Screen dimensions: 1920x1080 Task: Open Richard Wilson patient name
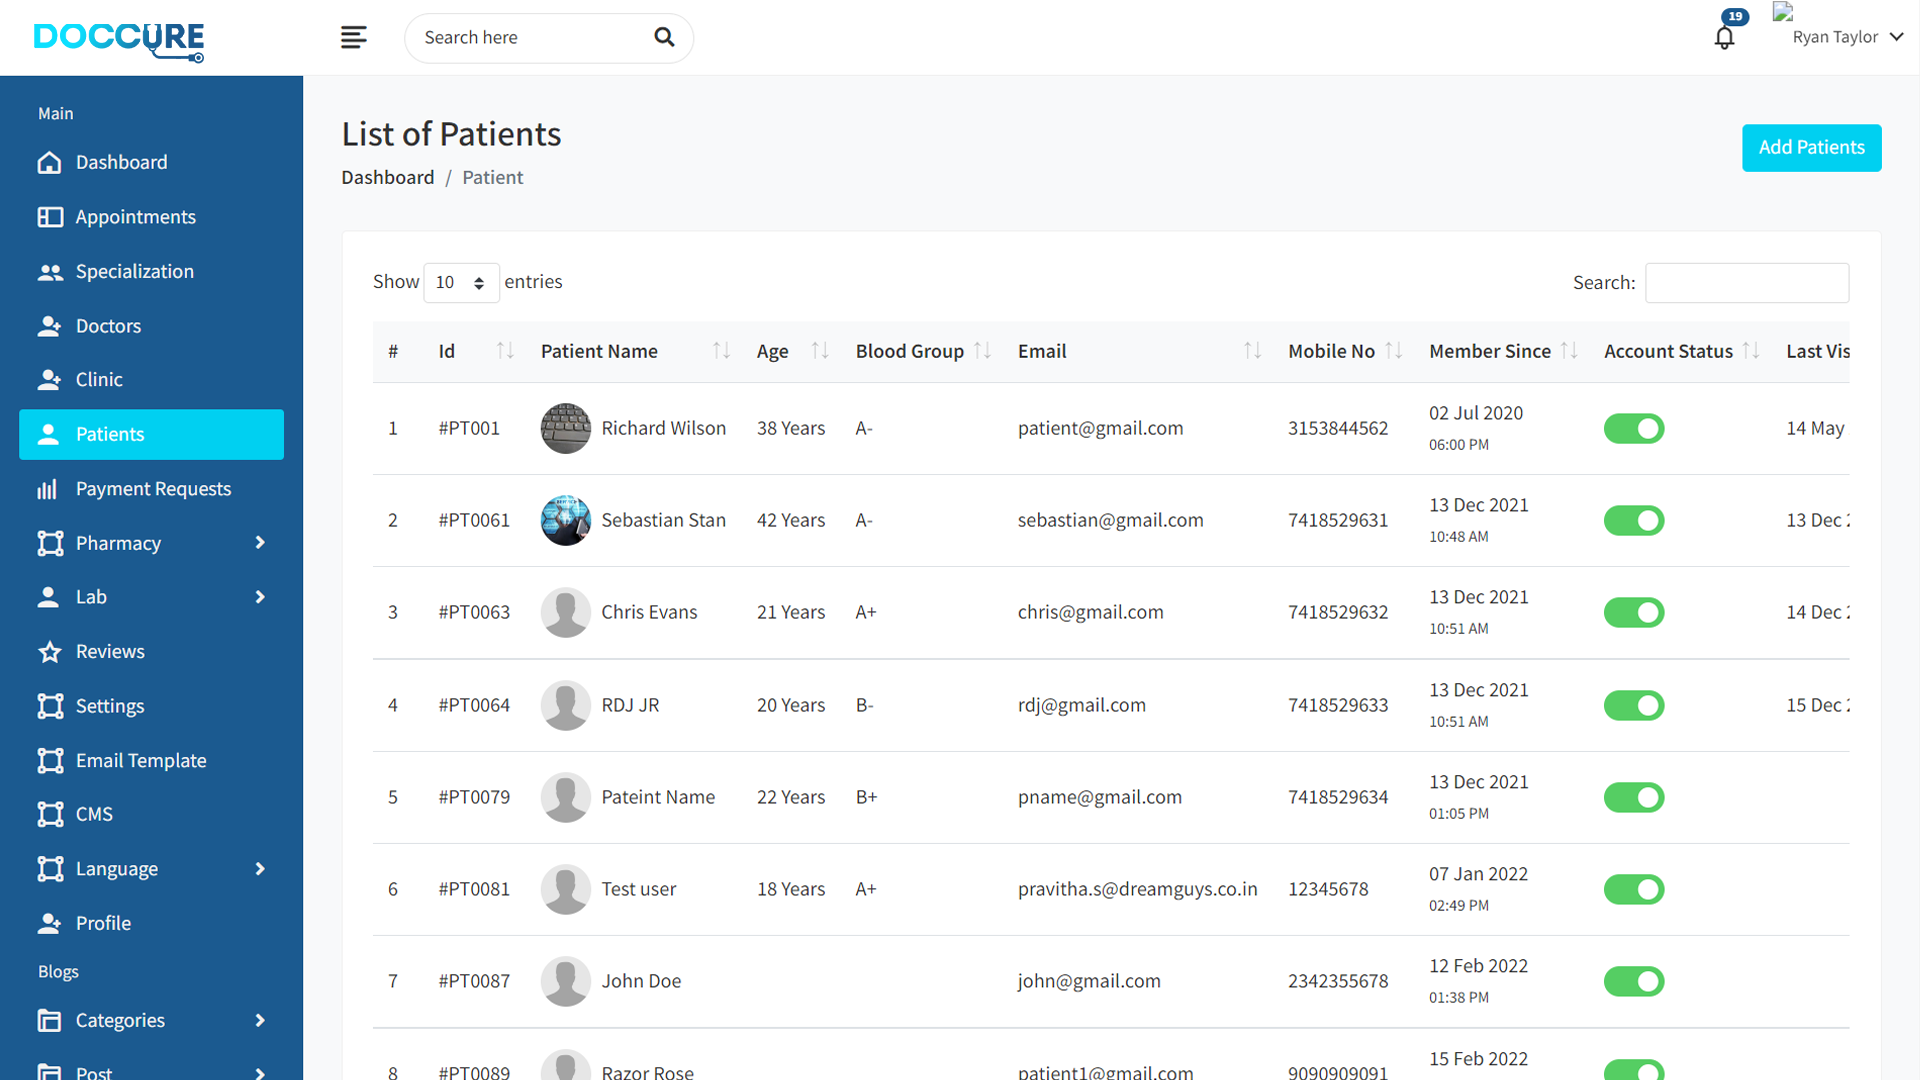(x=663, y=428)
